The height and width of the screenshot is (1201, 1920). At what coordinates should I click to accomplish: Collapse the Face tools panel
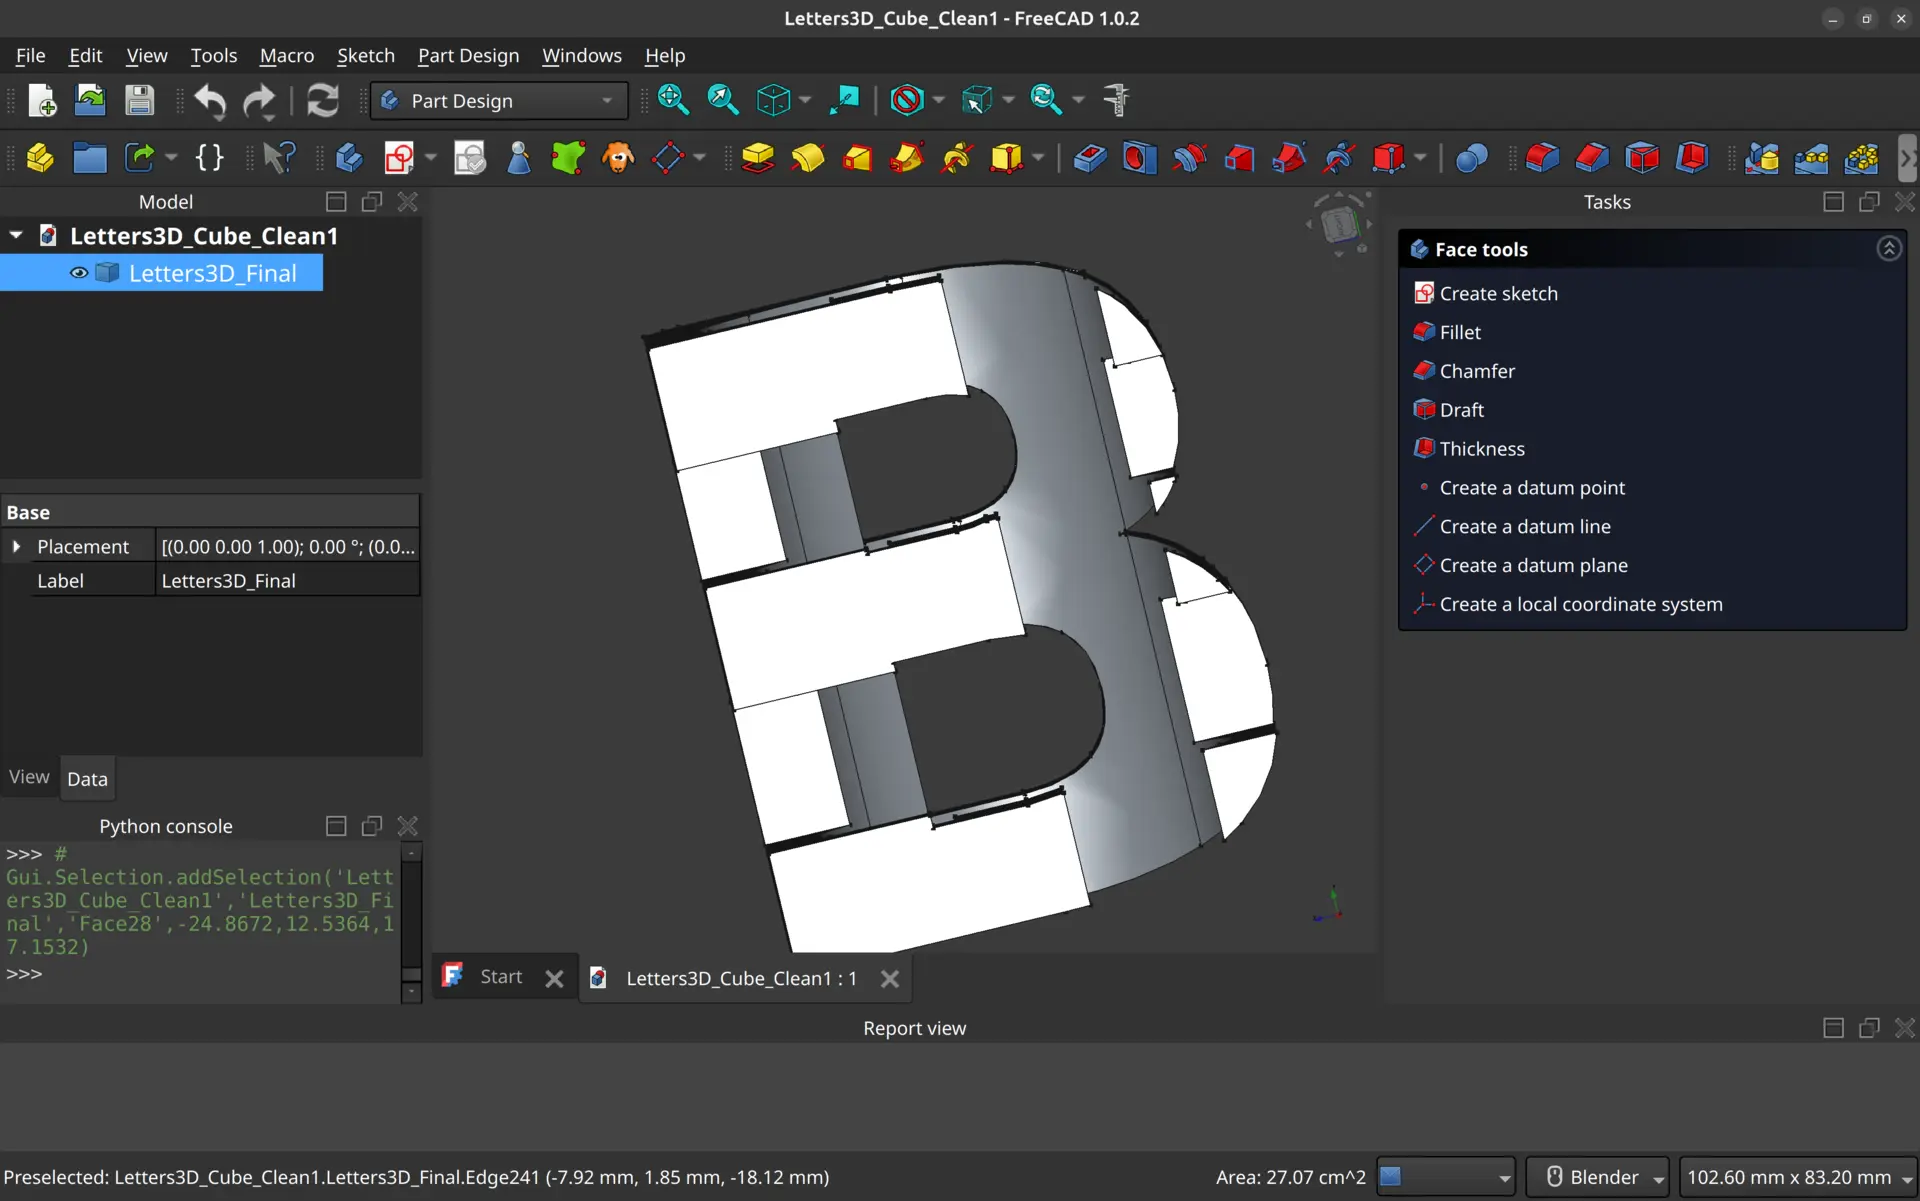pyautogui.click(x=1888, y=249)
